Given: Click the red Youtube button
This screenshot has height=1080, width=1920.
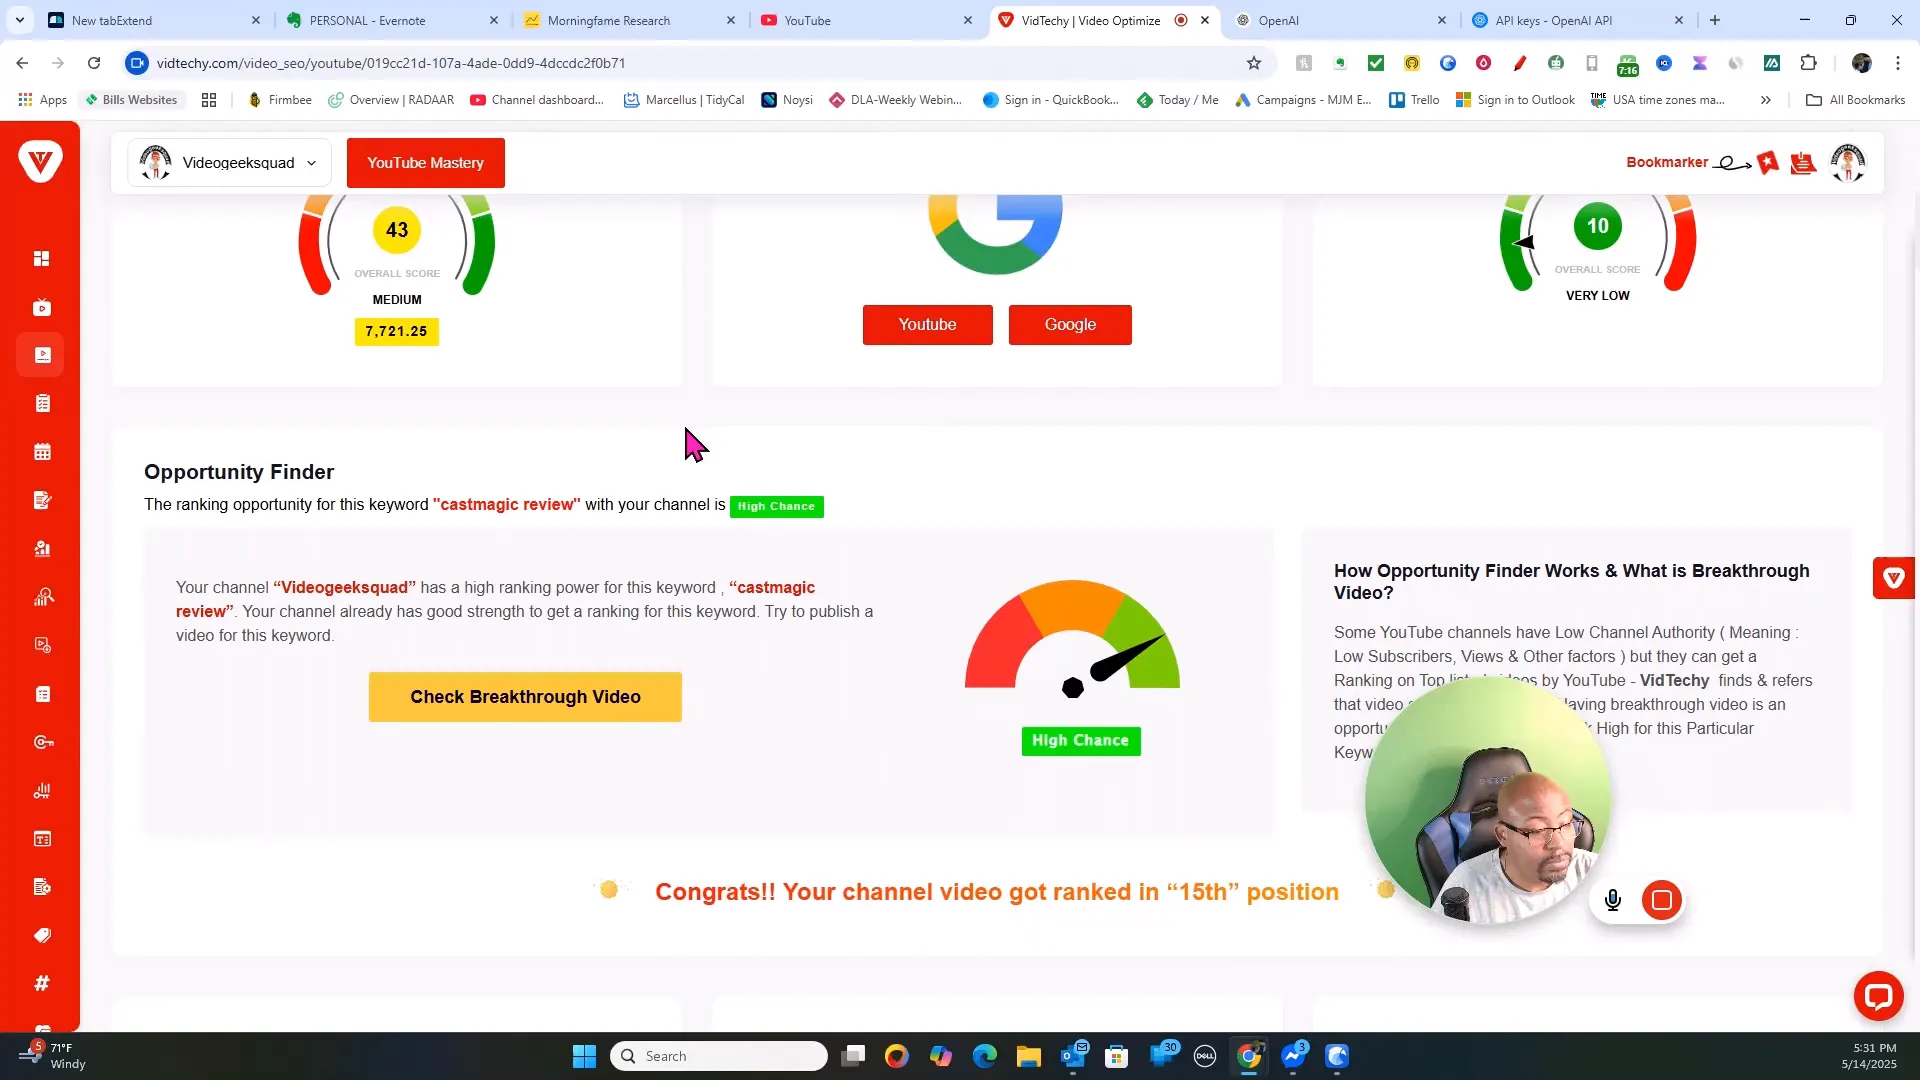Looking at the screenshot, I should pos(927,325).
